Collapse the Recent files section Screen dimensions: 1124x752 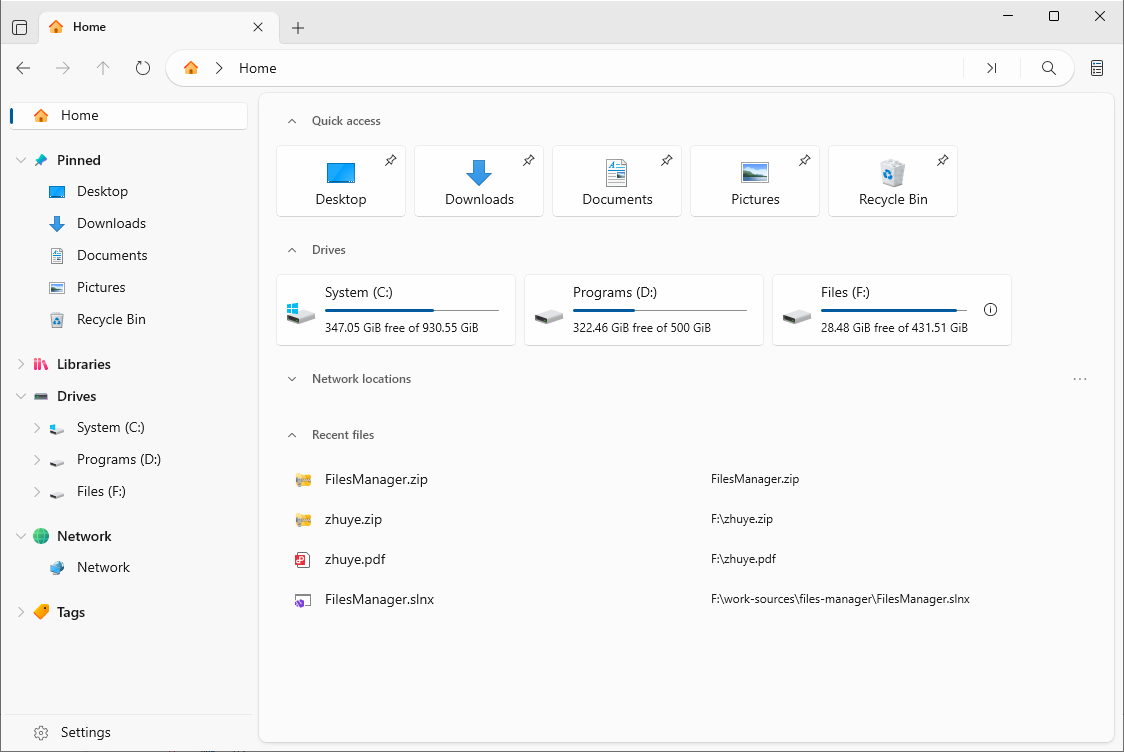[x=292, y=435]
